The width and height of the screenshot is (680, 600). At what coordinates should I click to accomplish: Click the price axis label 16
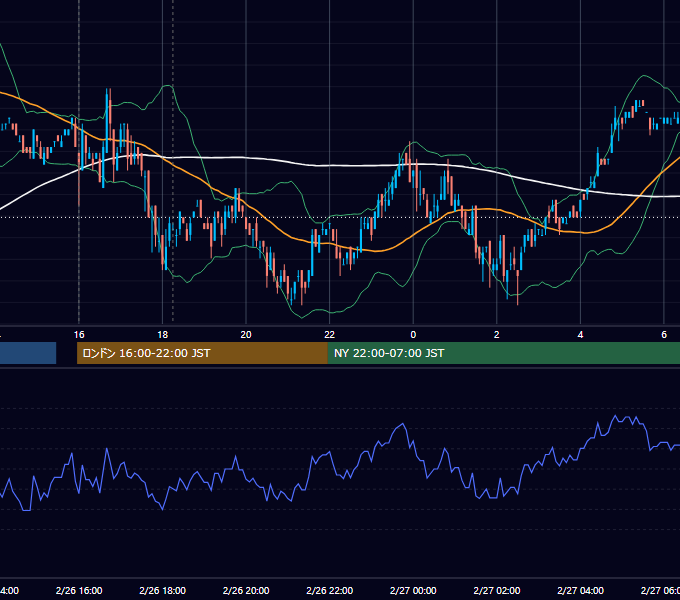79,335
